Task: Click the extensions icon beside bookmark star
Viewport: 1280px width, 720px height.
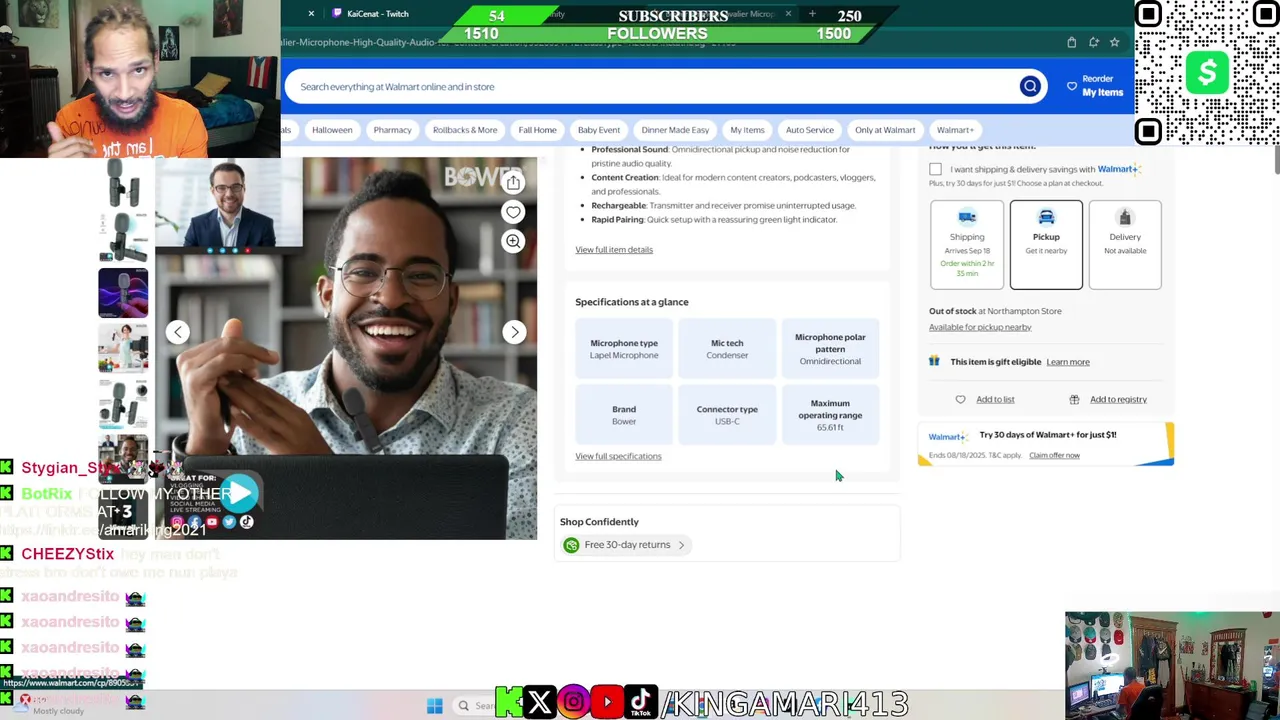Action: coord(1093,42)
